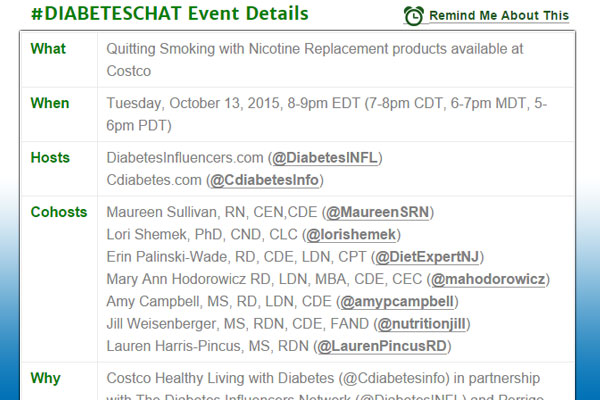Click the Hosts row label
This screenshot has height=400, width=600.
coord(50,158)
